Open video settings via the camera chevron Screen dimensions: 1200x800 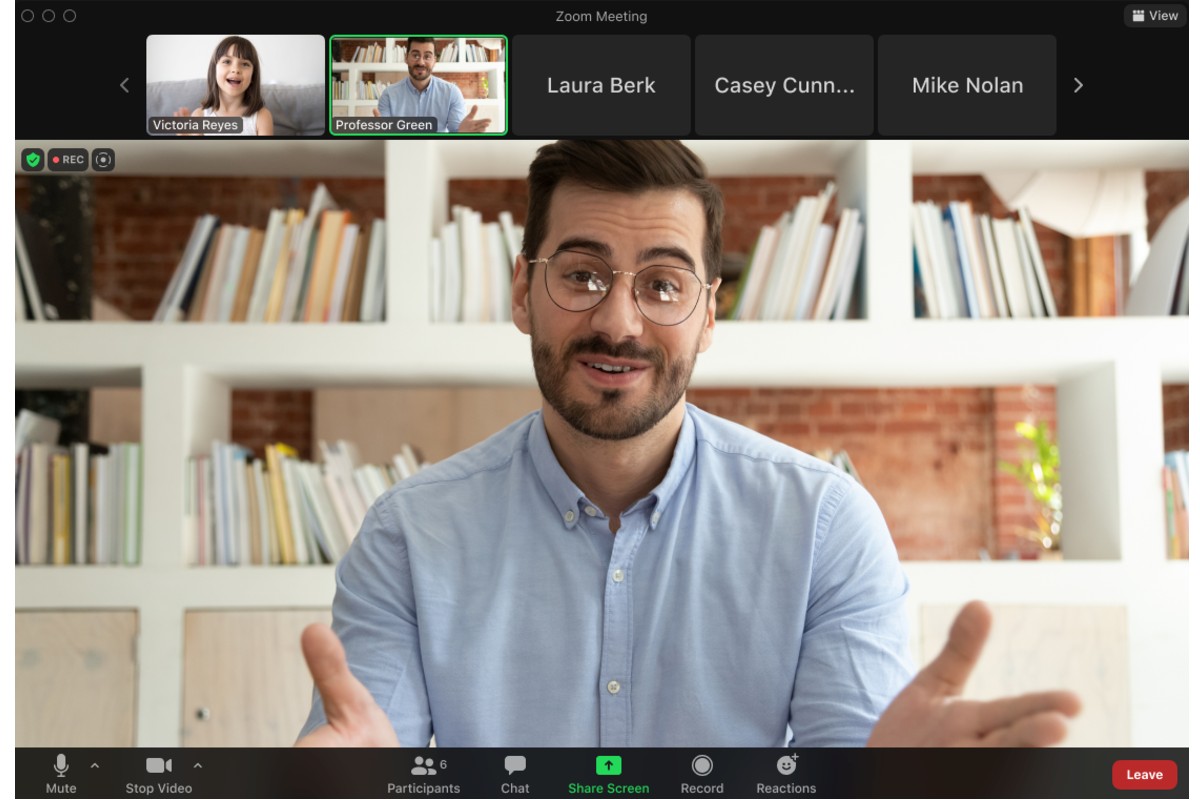[199, 768]
